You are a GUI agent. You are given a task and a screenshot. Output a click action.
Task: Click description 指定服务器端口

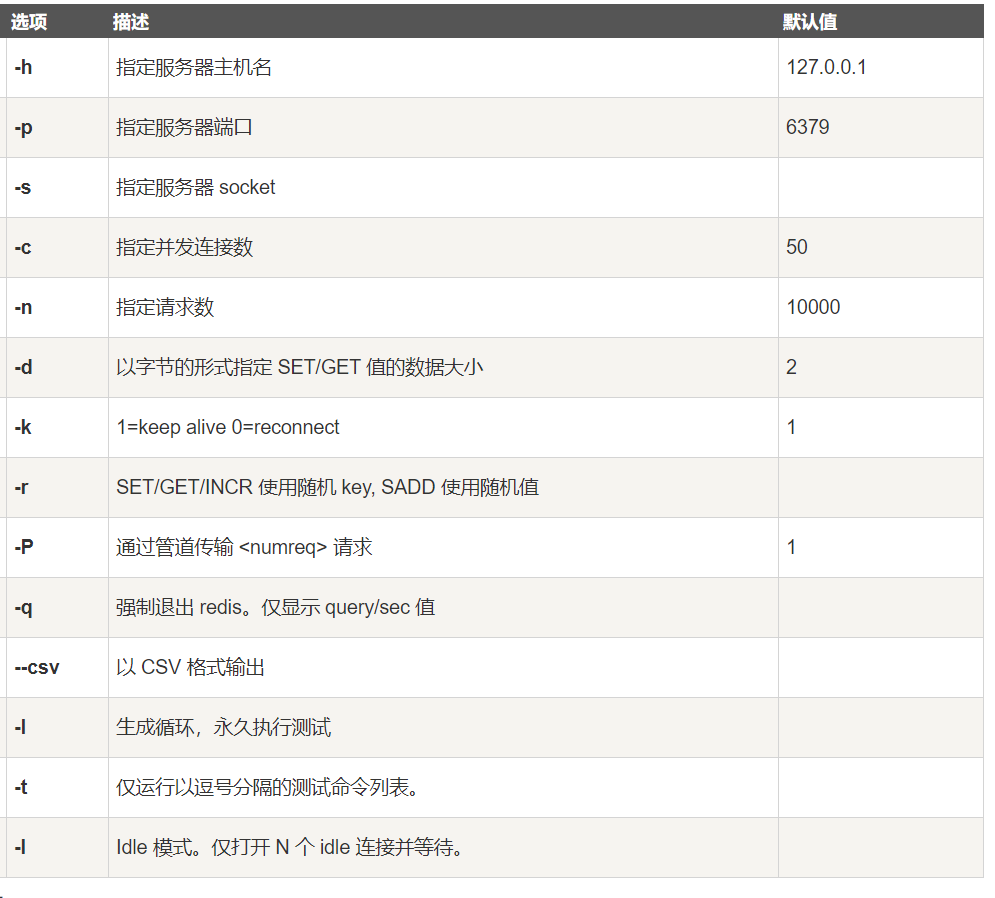(x=184, y=127)
